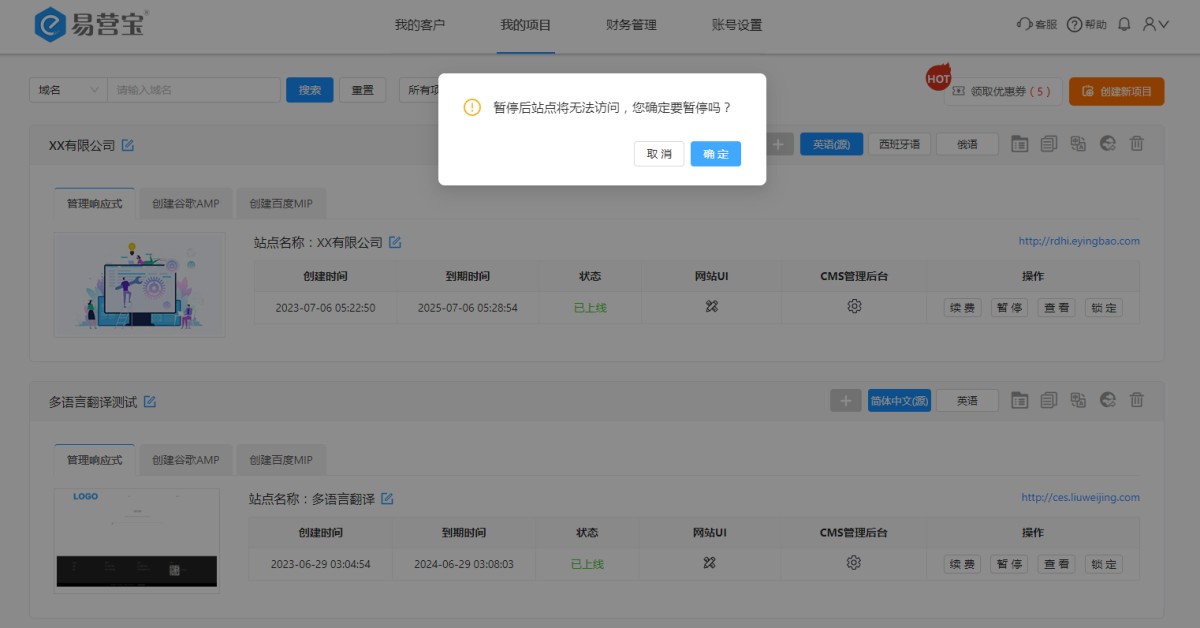Click the translate icon in XX有限公司 row
The image size is (1200, 628).
1078,144
